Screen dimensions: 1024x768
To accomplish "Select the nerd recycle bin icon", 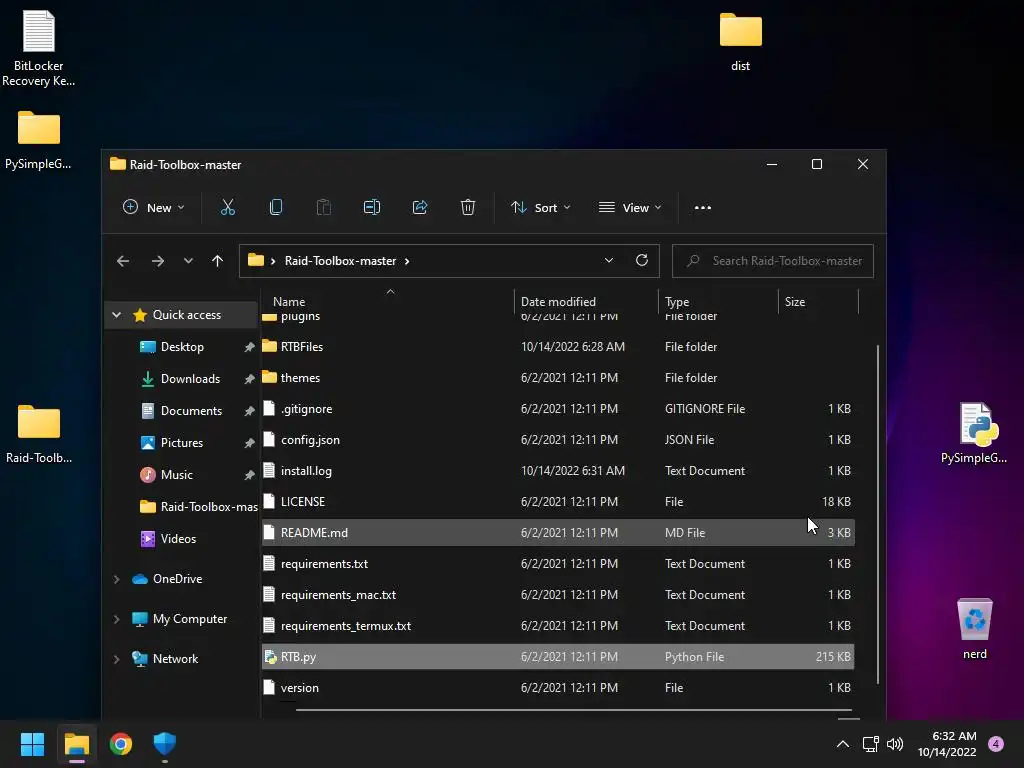I will [x=974, y=629].
